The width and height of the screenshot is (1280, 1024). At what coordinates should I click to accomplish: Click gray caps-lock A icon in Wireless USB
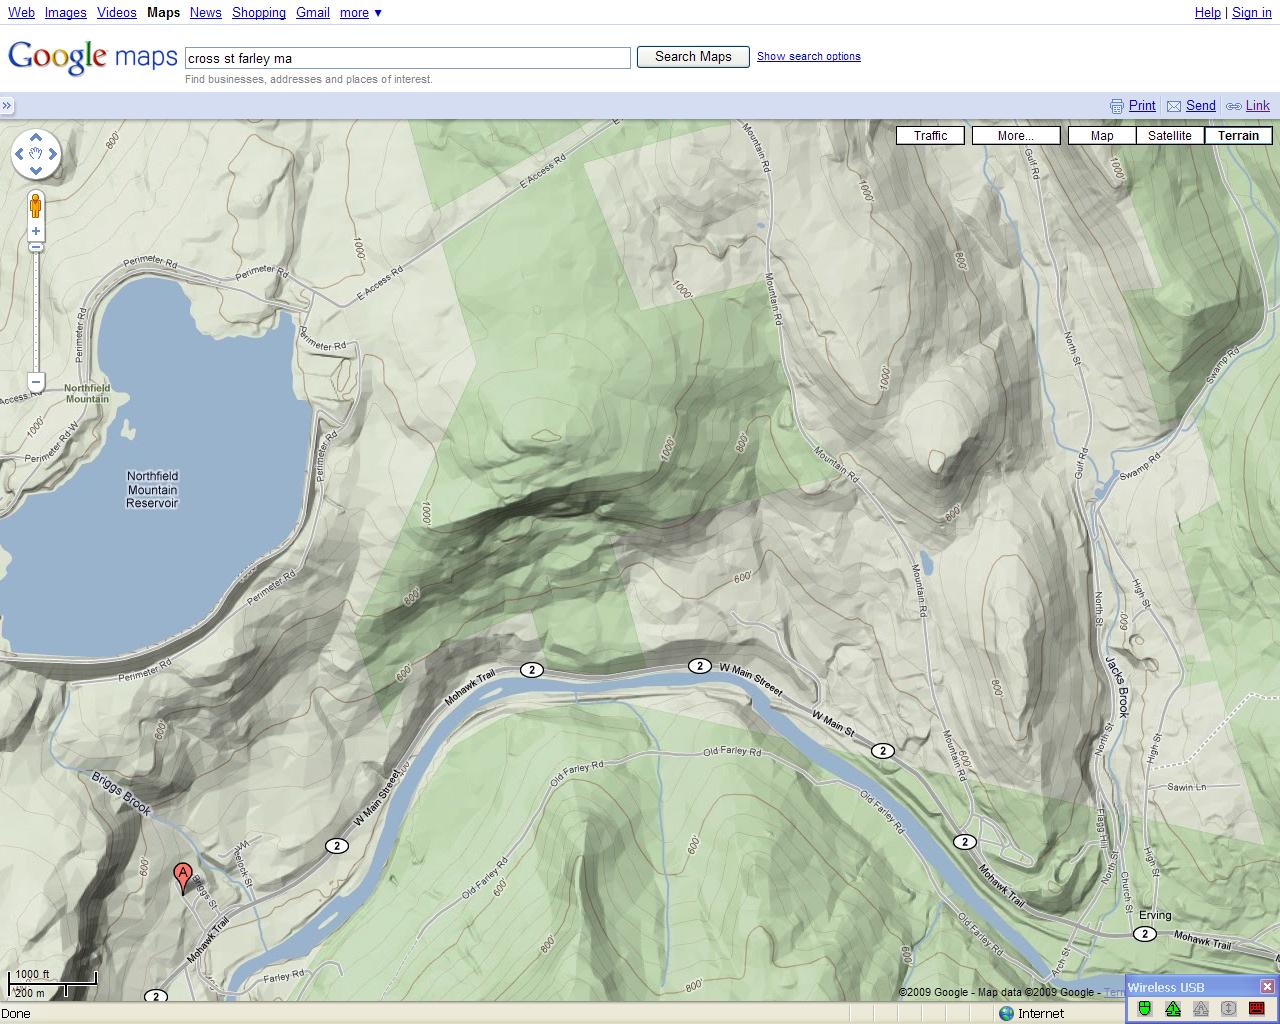click(1201, 1008)
